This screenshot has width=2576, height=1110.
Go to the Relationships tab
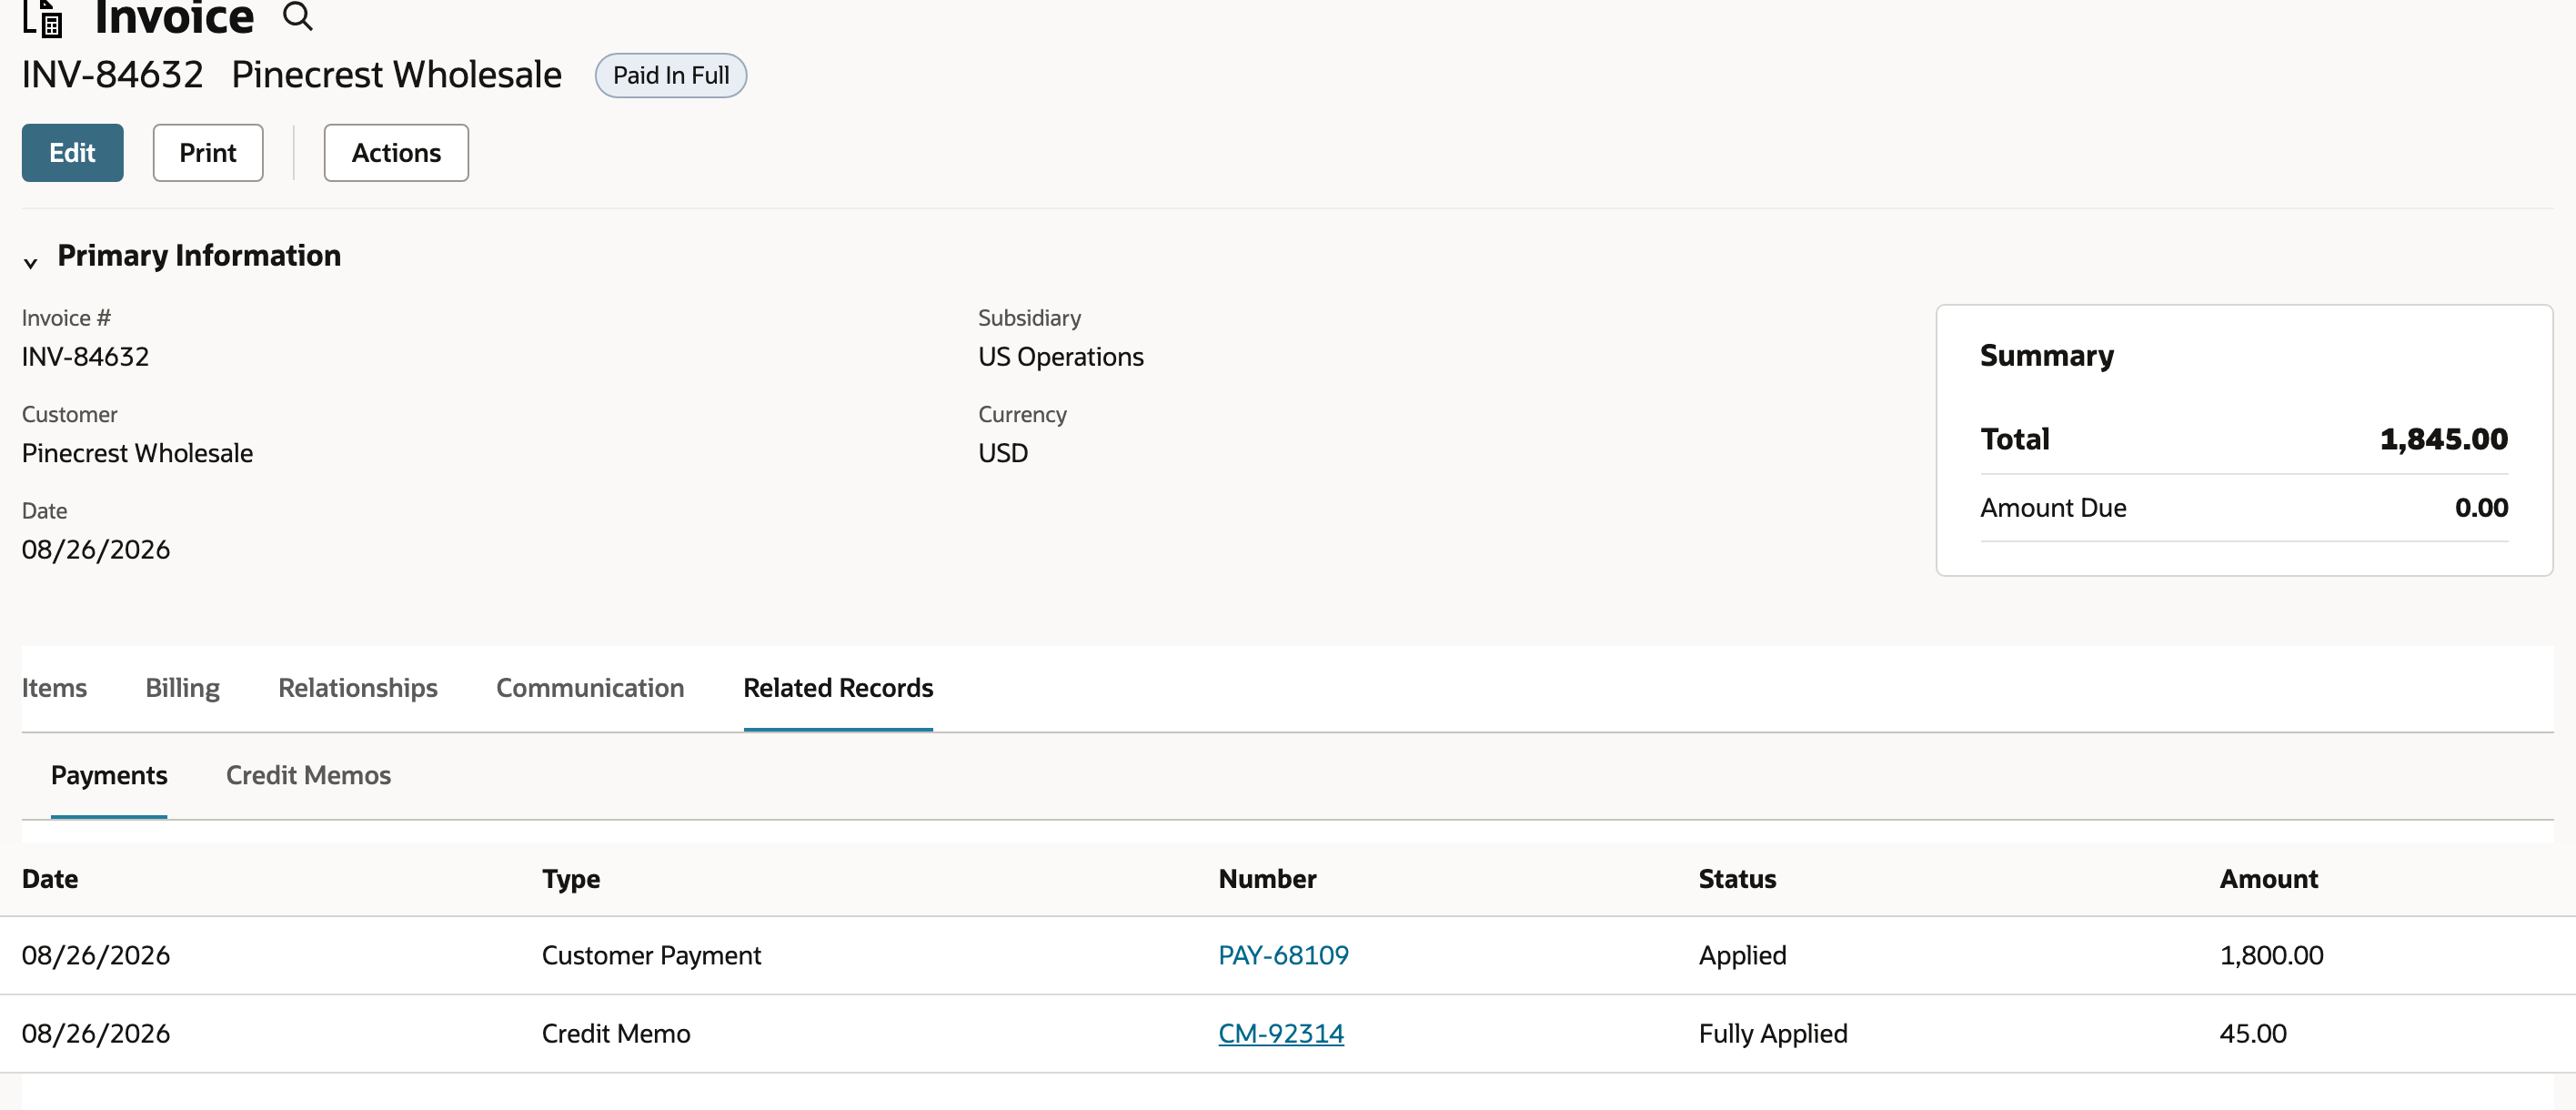358,688
